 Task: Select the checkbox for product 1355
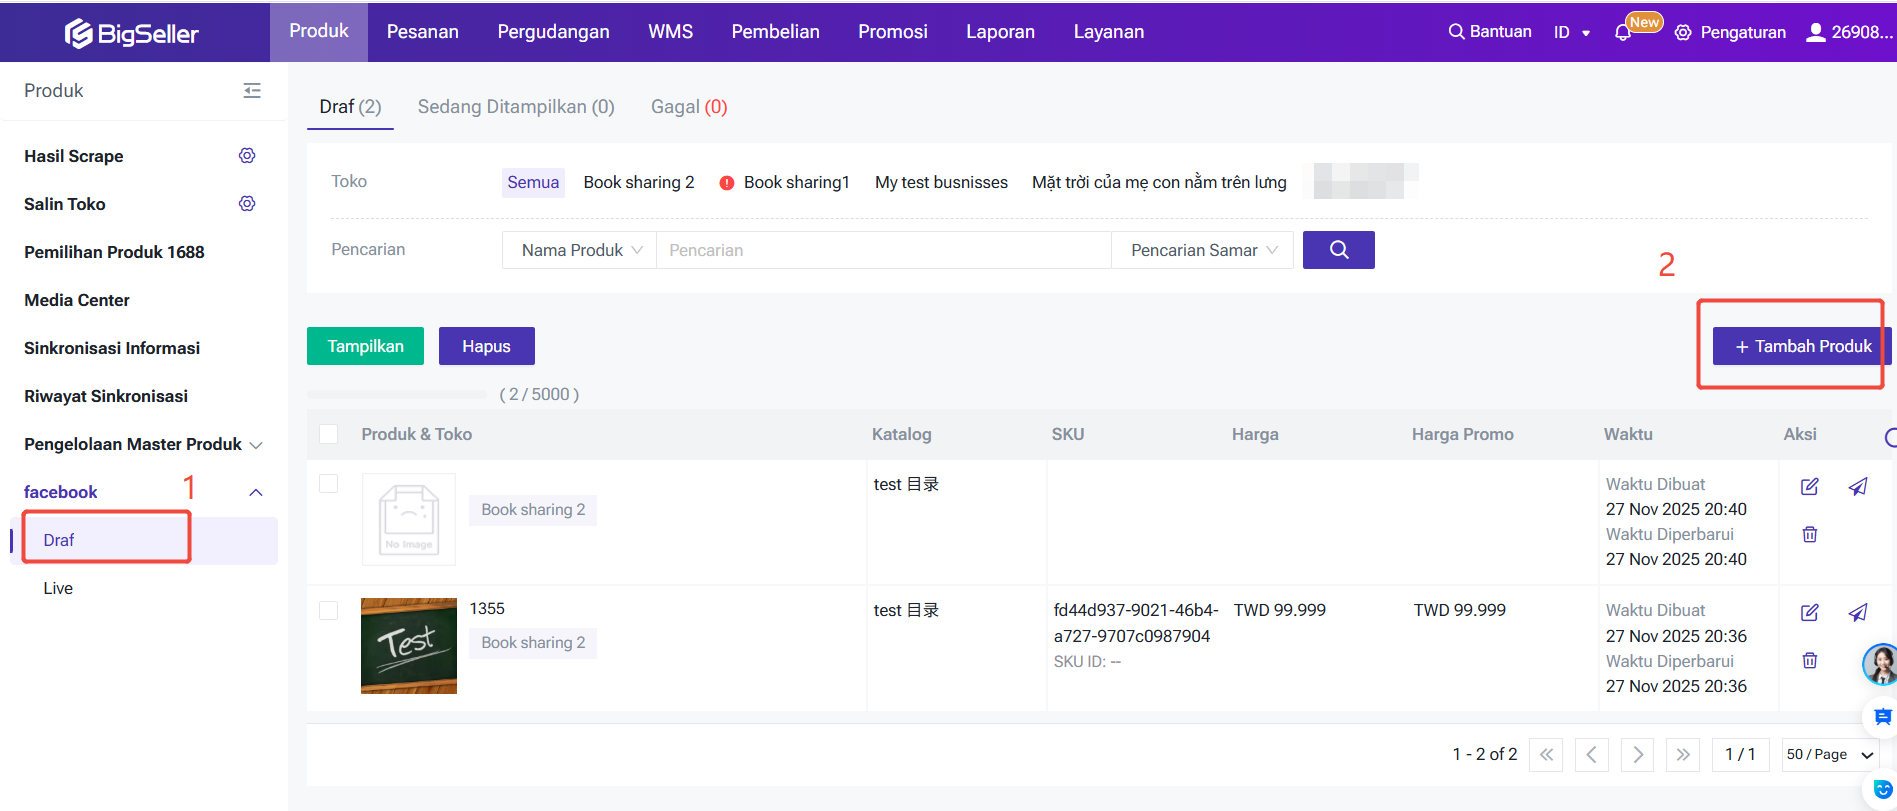[328, 610]
